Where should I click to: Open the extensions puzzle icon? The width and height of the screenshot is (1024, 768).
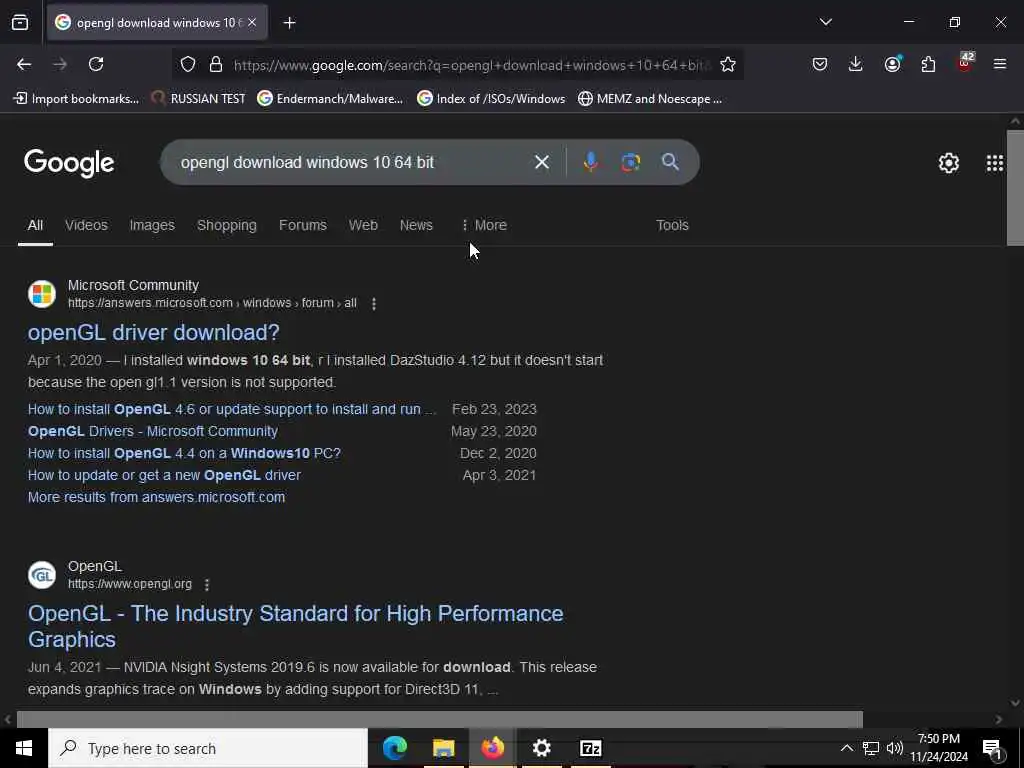pos(928,64)
